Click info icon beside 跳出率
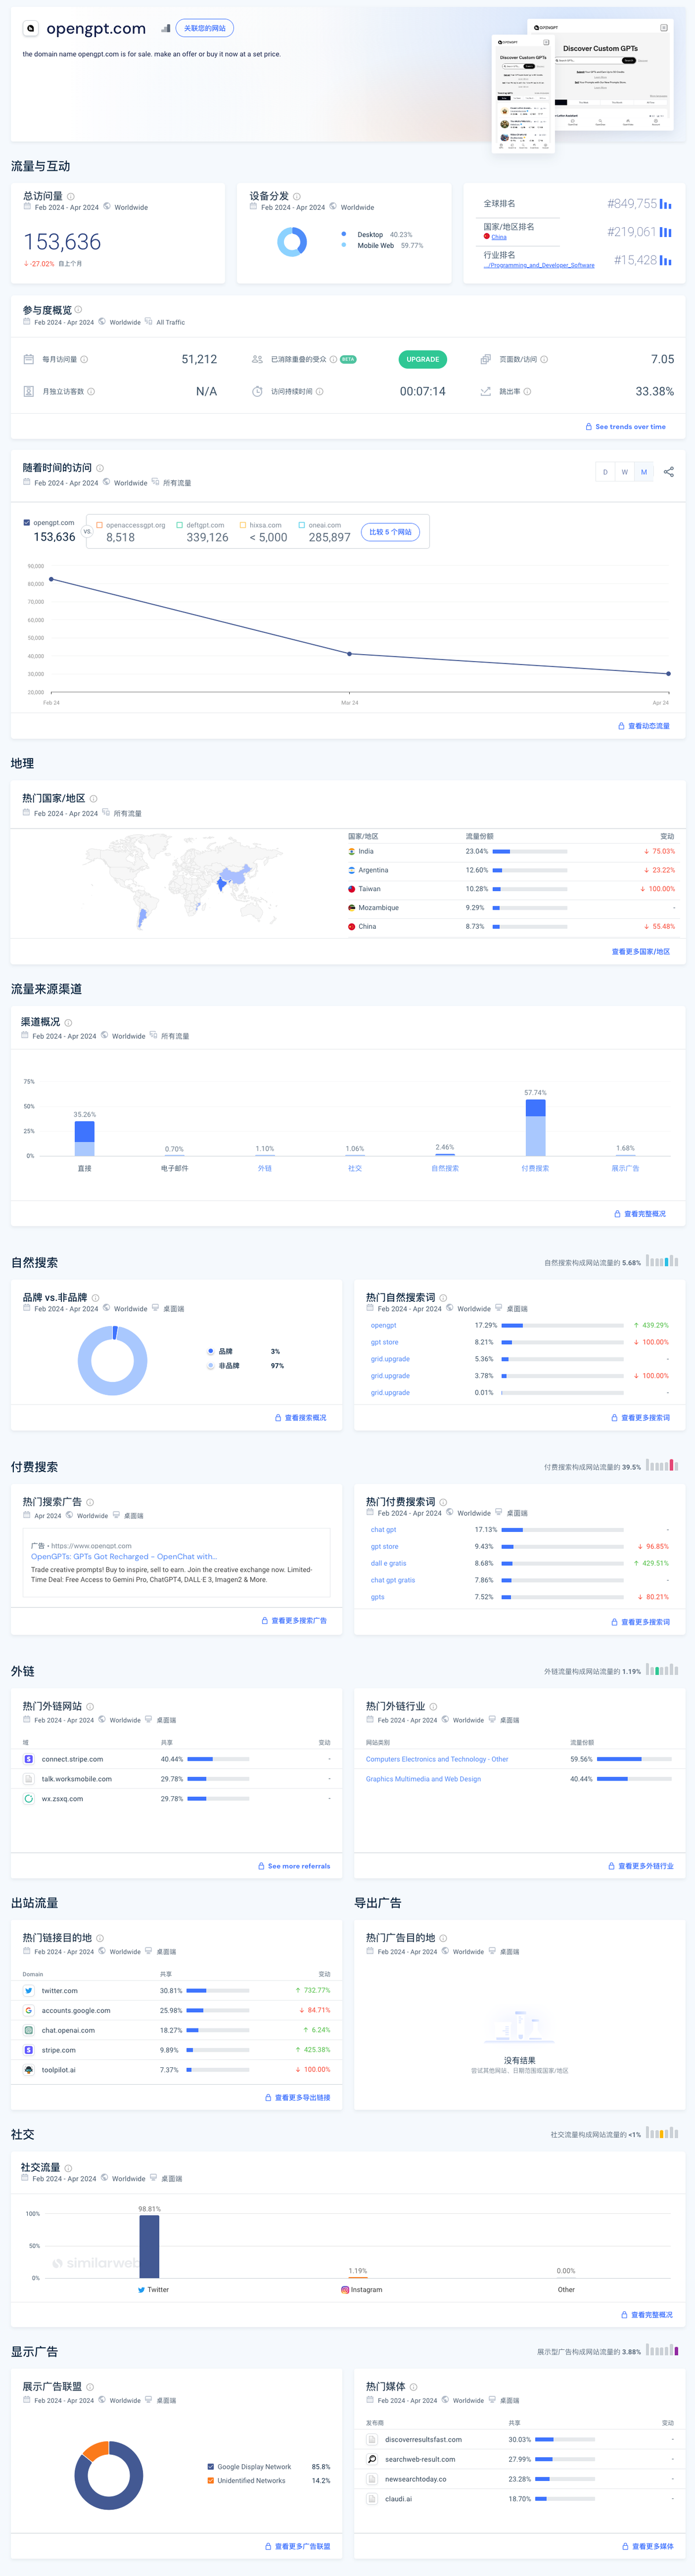The width and height of the screenshot is (695, 2576). 527,392
